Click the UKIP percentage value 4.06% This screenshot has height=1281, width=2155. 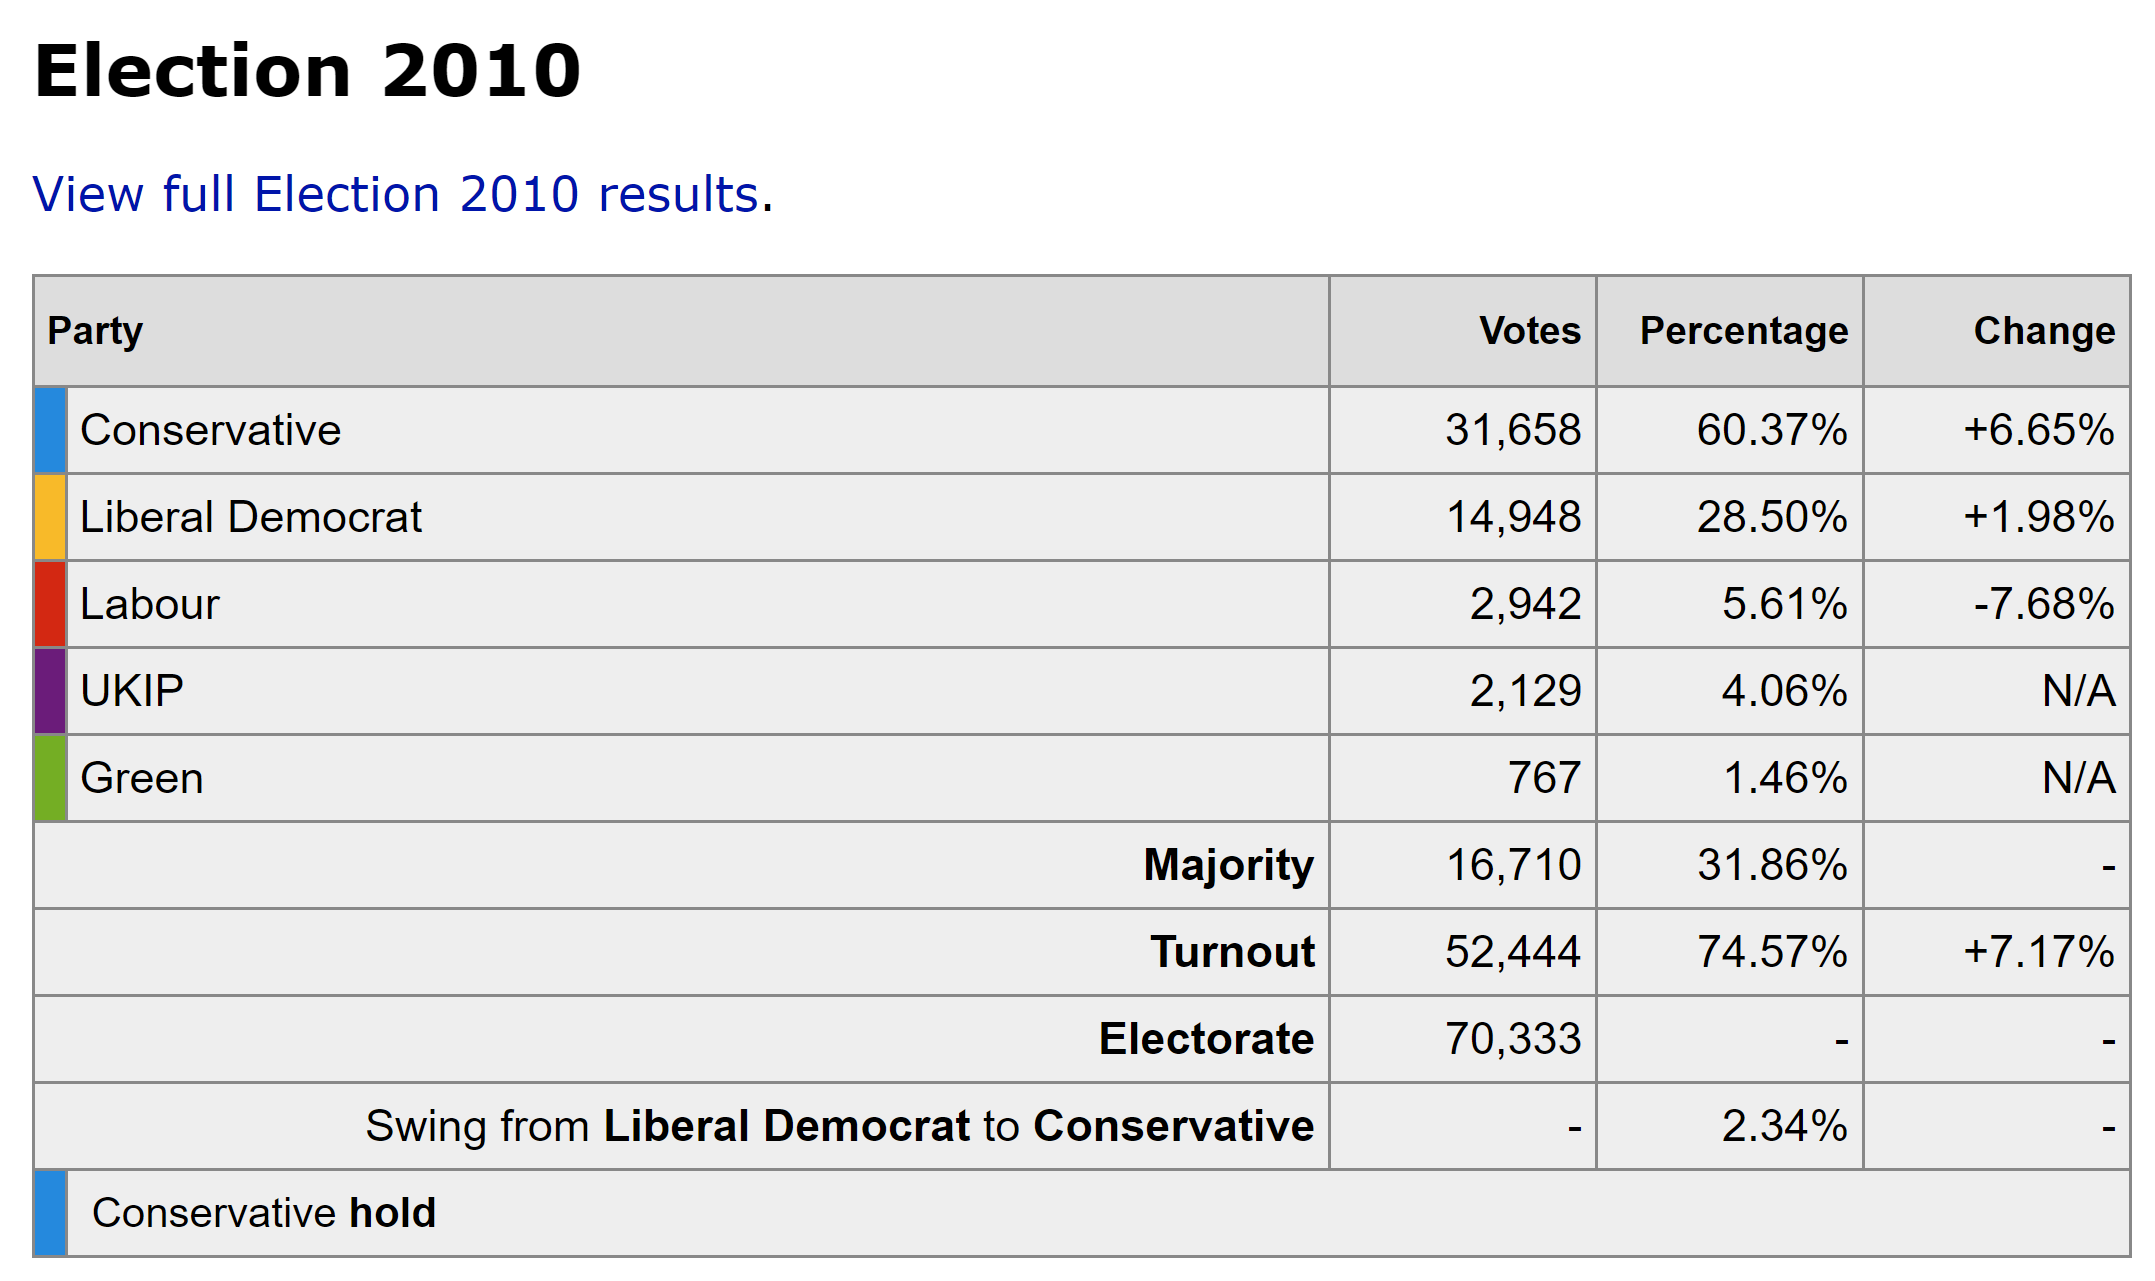[x=1784, y=691]
